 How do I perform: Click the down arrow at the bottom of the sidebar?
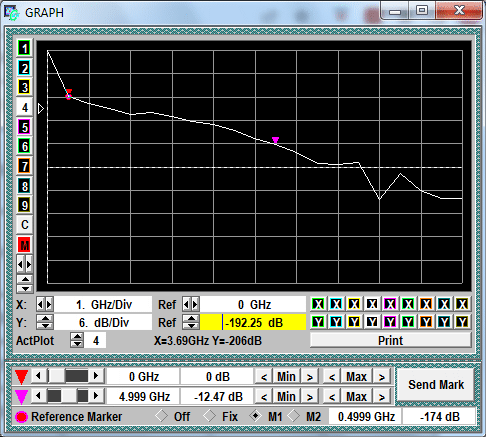click(24, 288)
